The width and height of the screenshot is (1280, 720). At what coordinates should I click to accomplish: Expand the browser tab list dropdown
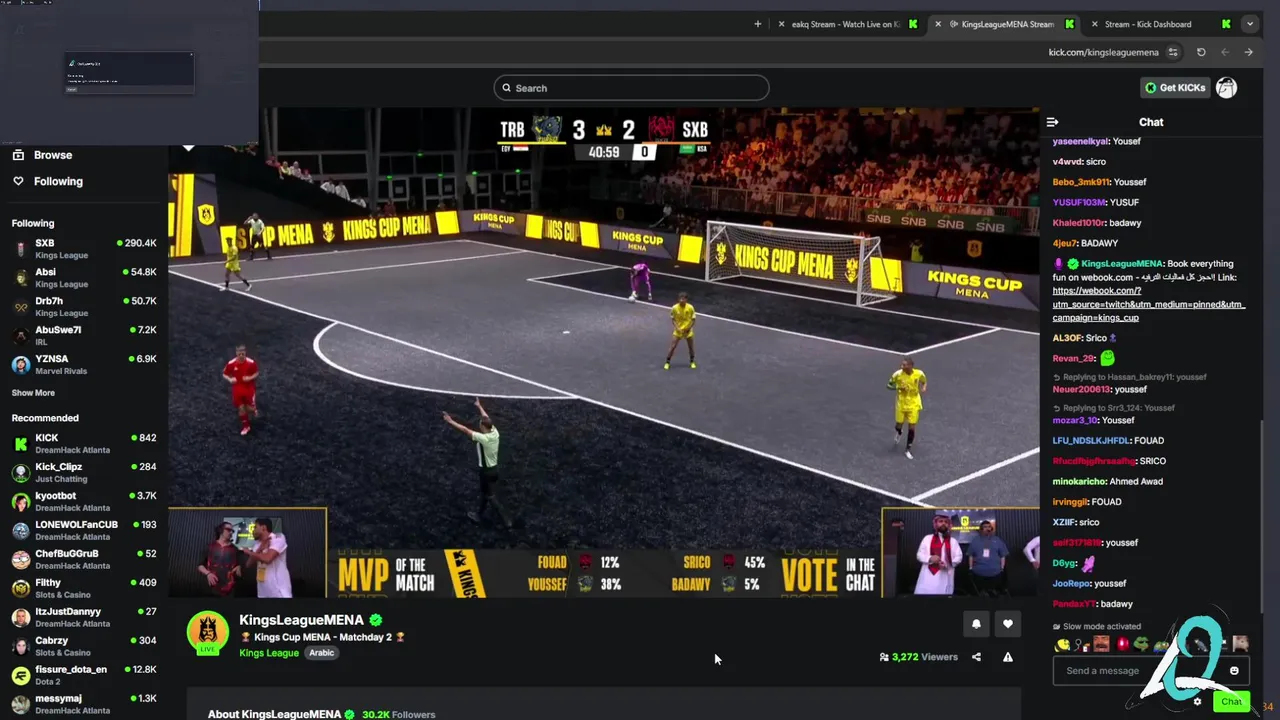click(1249, 24)
